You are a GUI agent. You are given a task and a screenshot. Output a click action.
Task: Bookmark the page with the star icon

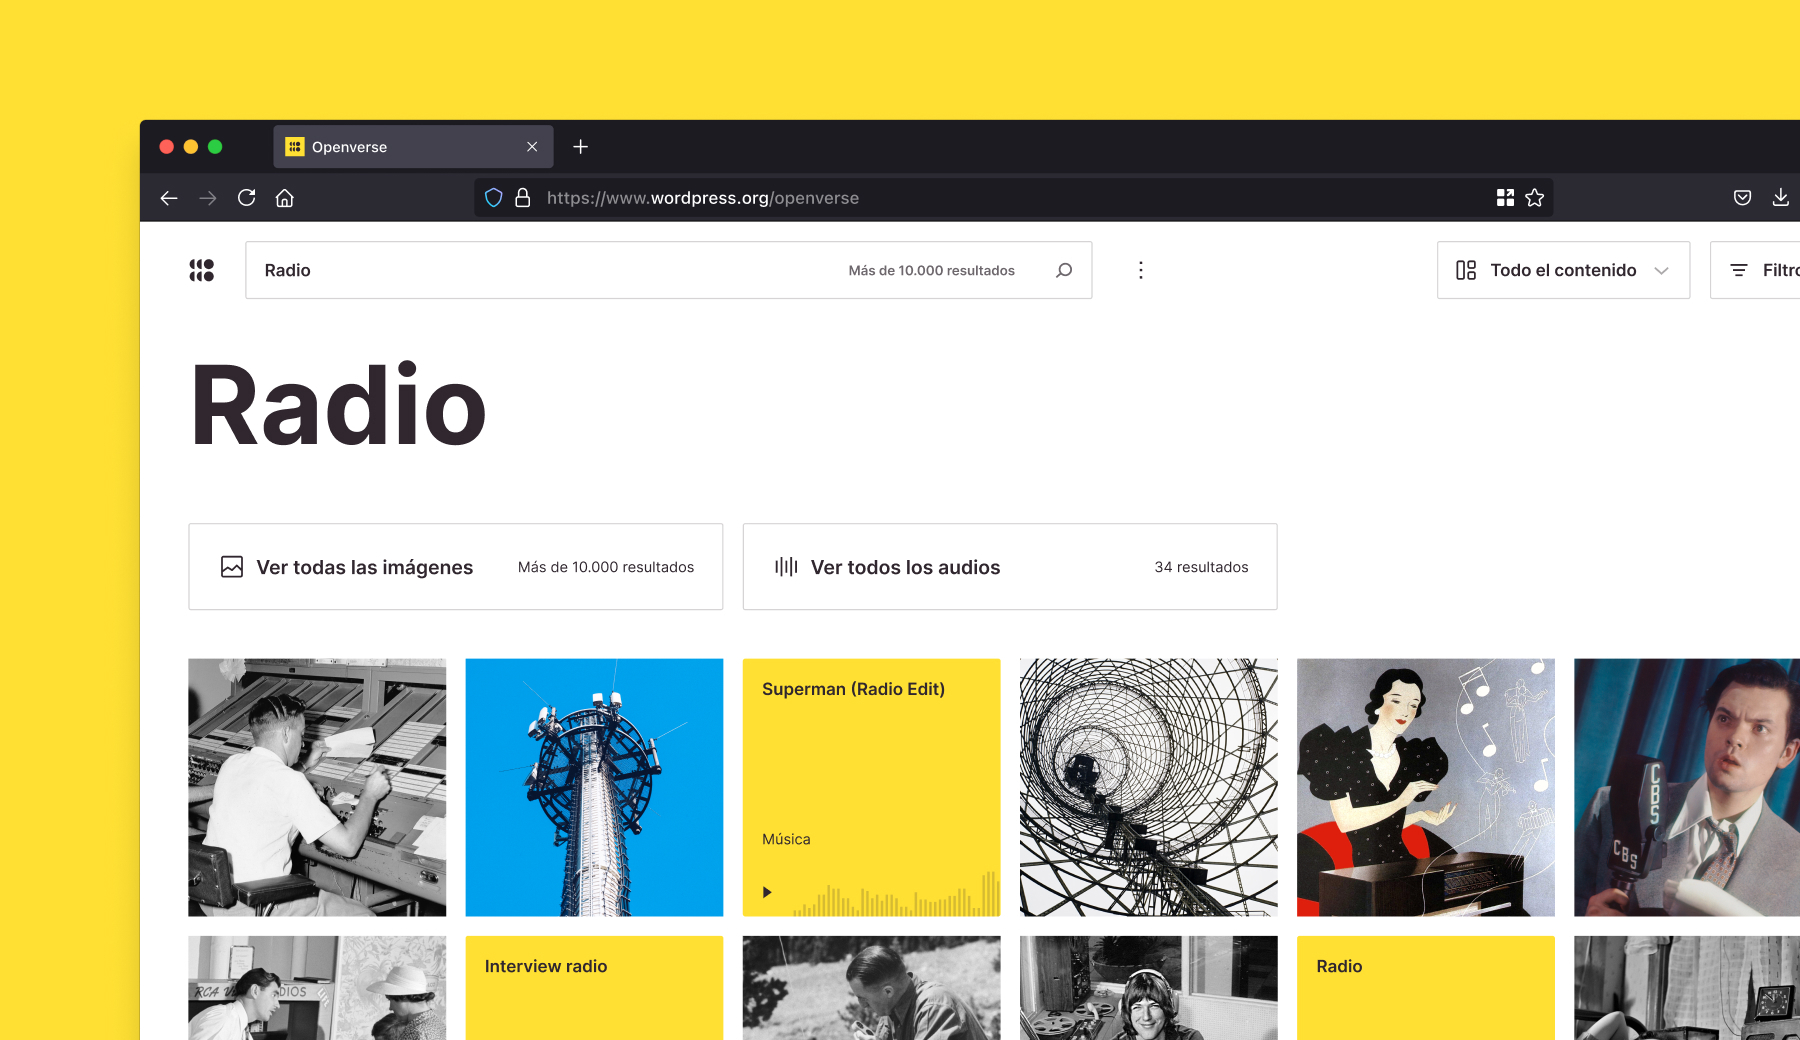pos(1535,197)
